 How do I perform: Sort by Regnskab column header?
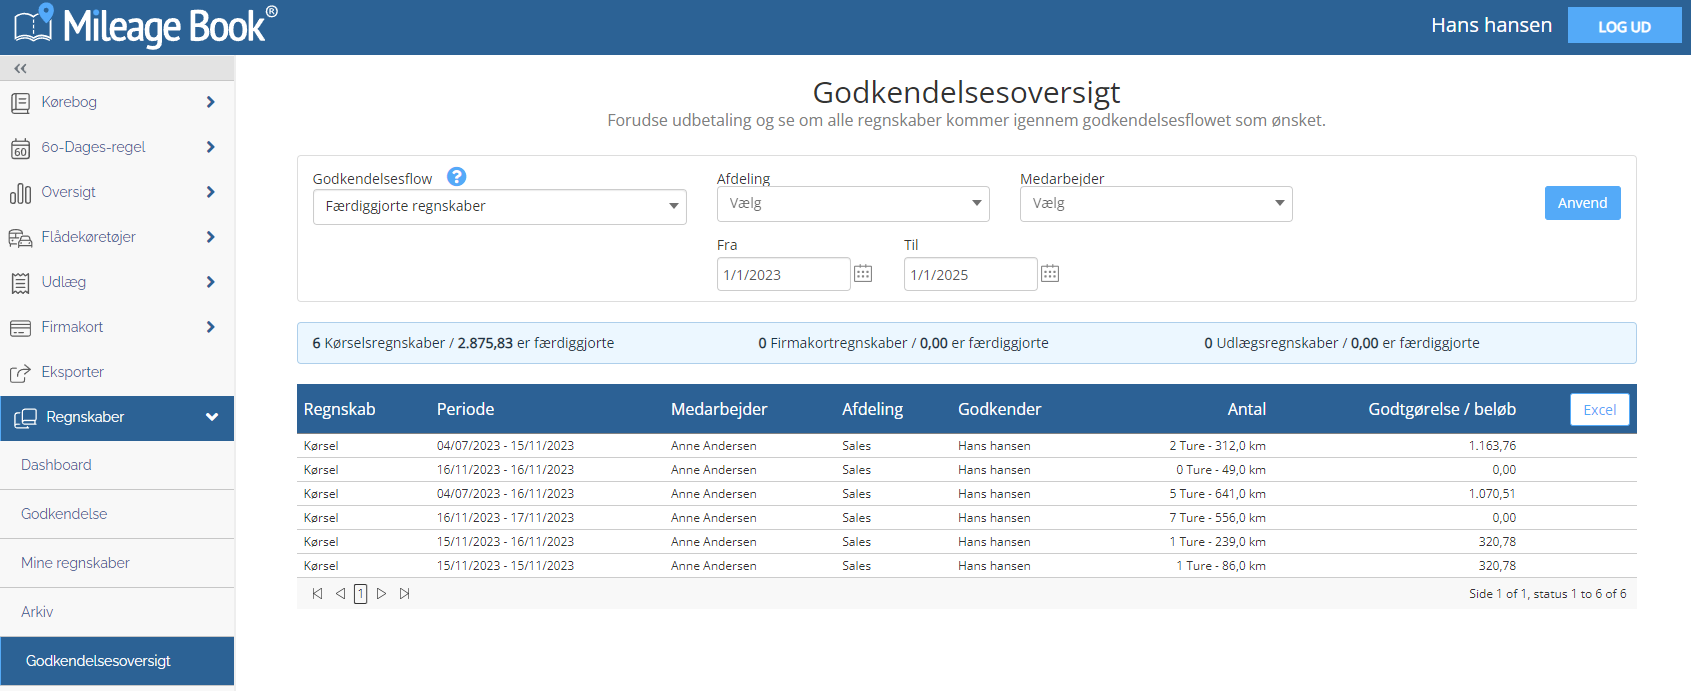pyautogui.click(x=339, y=409)
